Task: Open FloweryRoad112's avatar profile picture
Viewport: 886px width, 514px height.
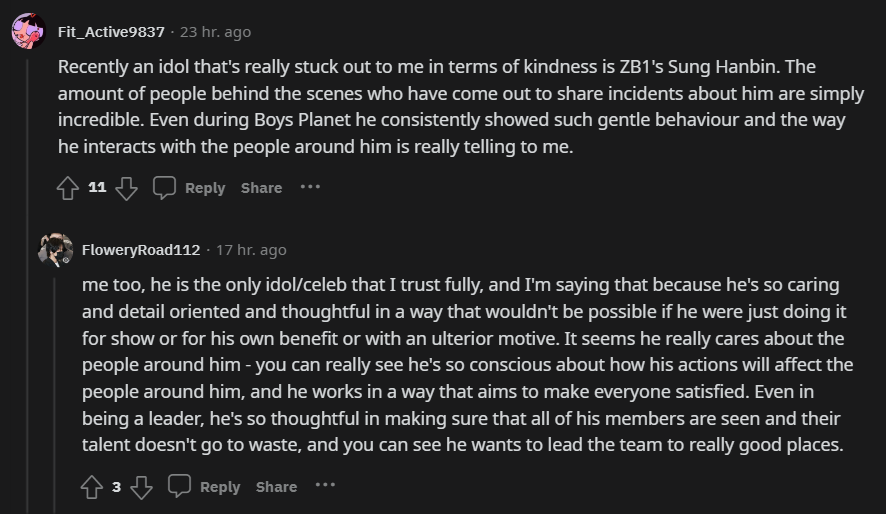Action: [x=56, y=249]
